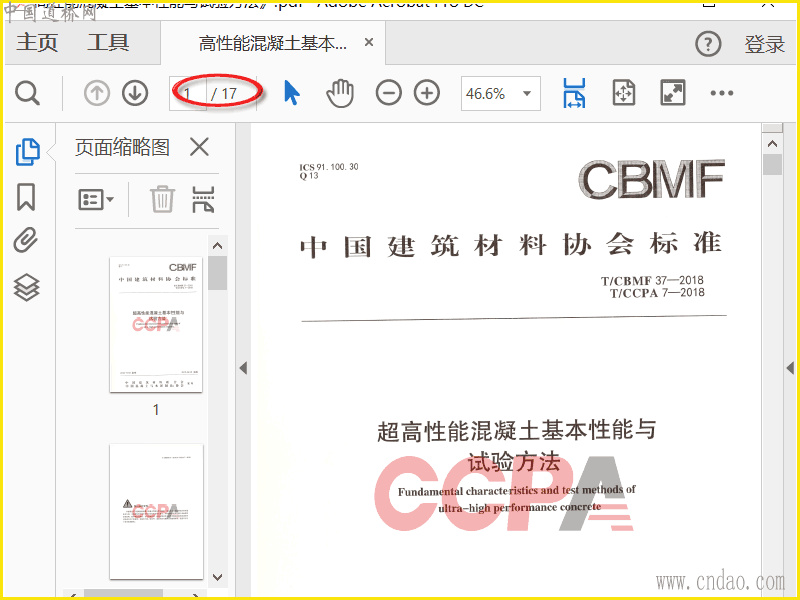Click the fit width scrolling icon
Screen dimensions: 800x600
point(574,93)
